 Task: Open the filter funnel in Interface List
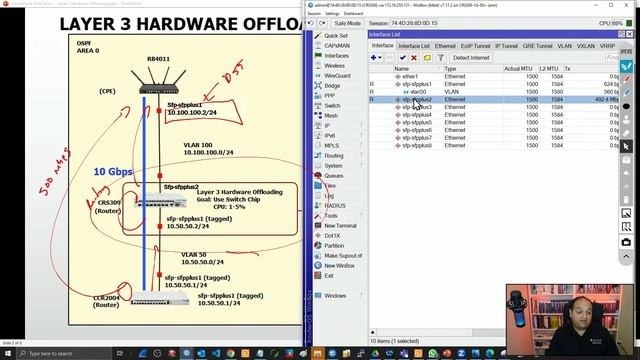tap(441, 58)
